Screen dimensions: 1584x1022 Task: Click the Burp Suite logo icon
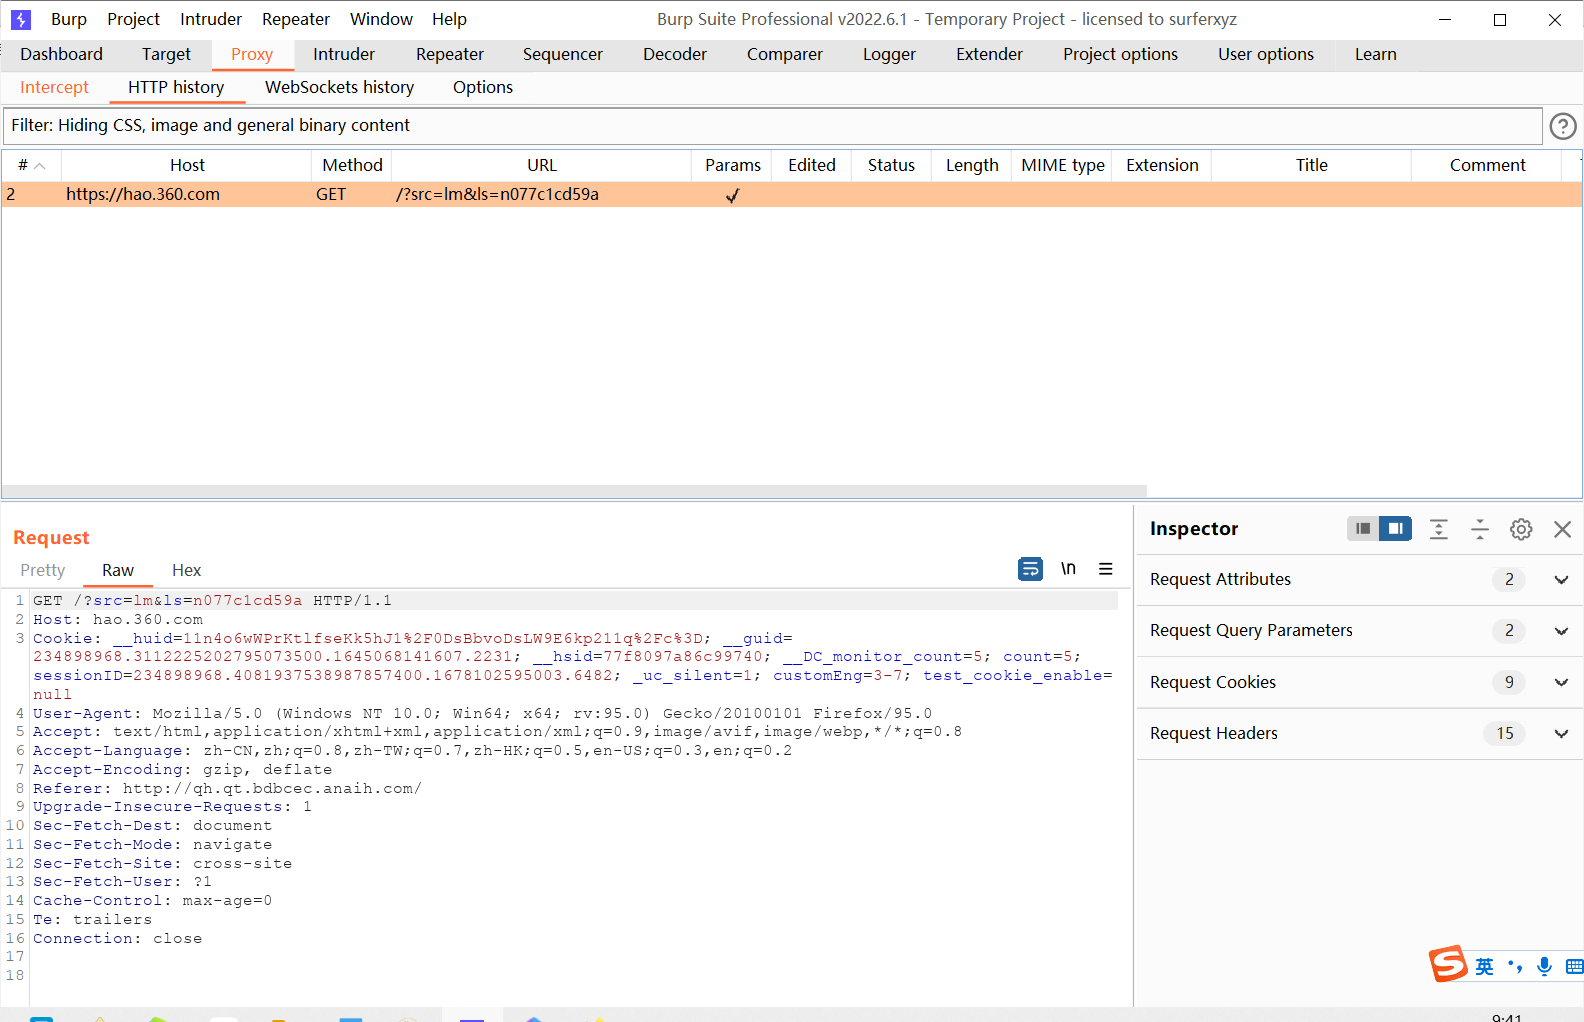[x=20, y=19]
